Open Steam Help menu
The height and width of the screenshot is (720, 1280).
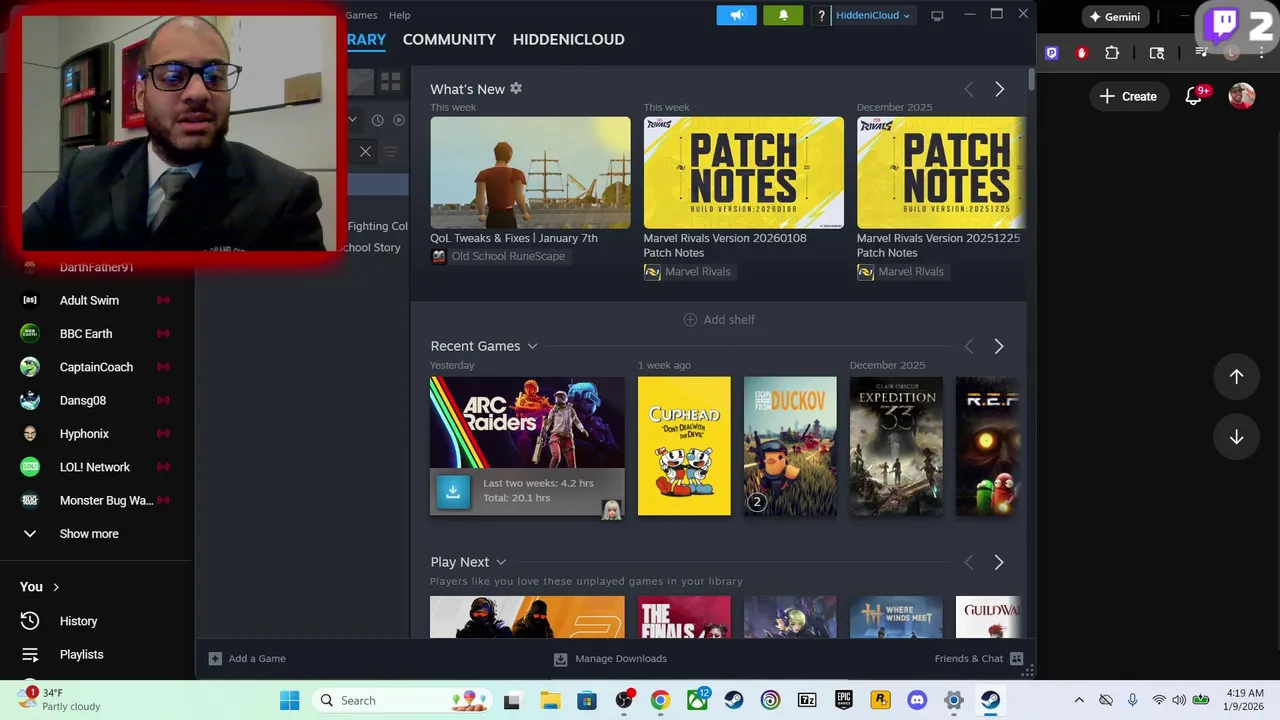399,15
